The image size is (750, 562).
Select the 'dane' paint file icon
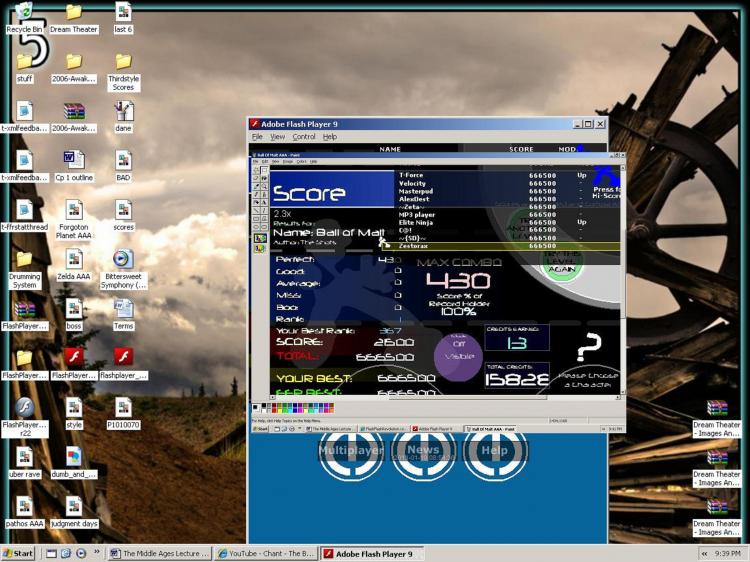[123, 117]
